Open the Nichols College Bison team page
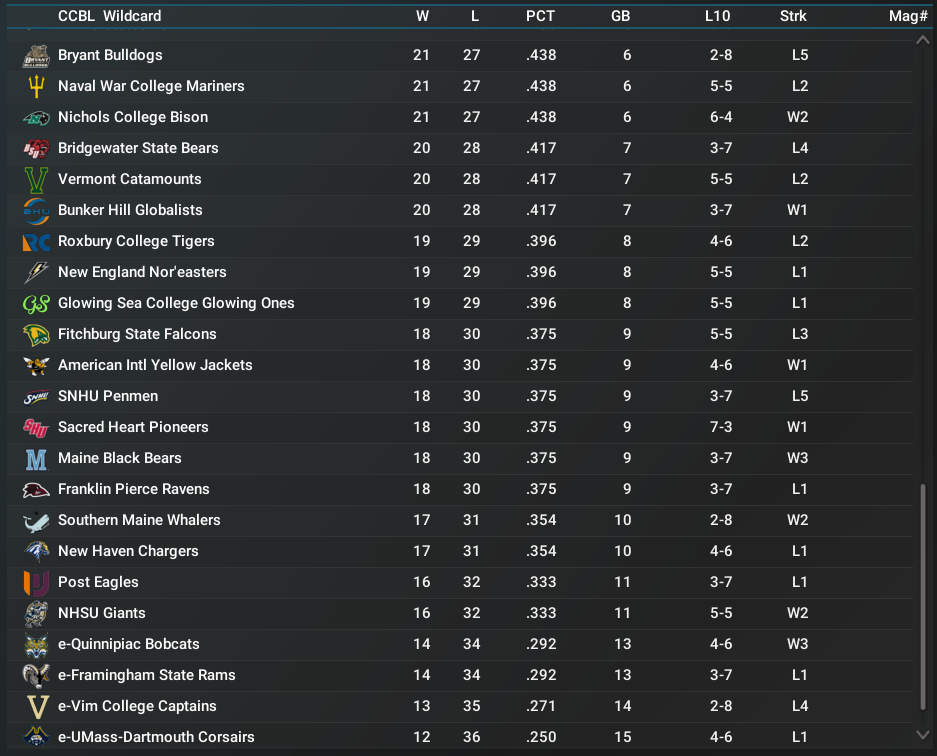The width and height of the screenshot is (937, 756). click(x=133, y=117)
